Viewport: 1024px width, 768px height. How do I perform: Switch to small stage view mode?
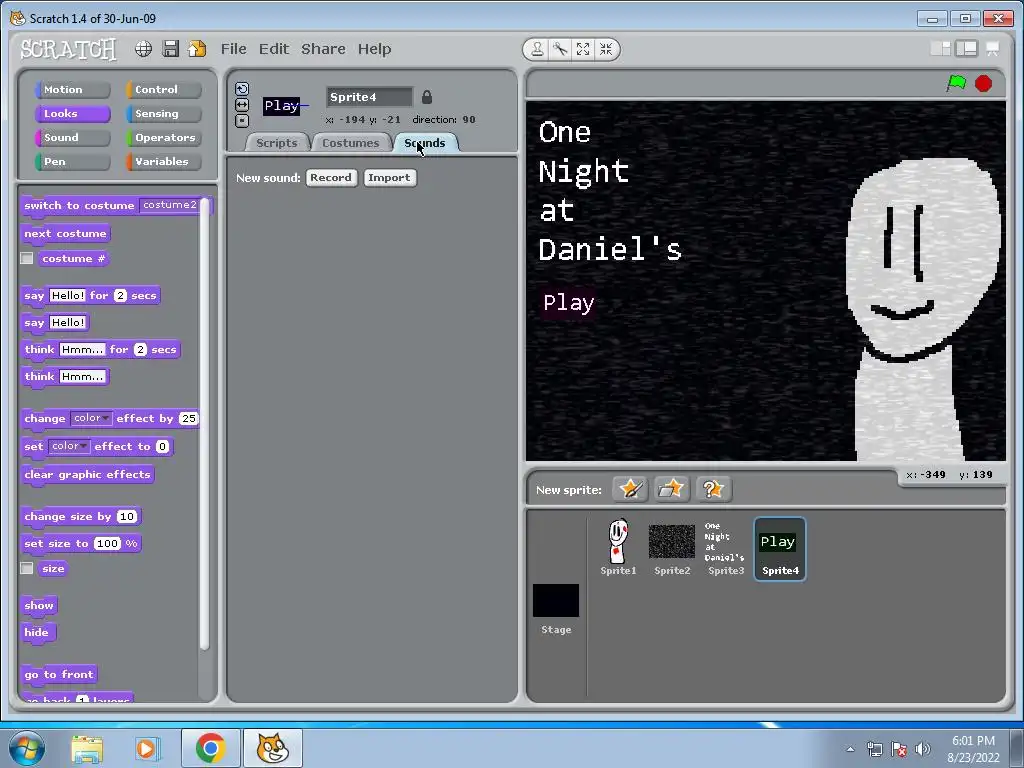click(940, 48)
